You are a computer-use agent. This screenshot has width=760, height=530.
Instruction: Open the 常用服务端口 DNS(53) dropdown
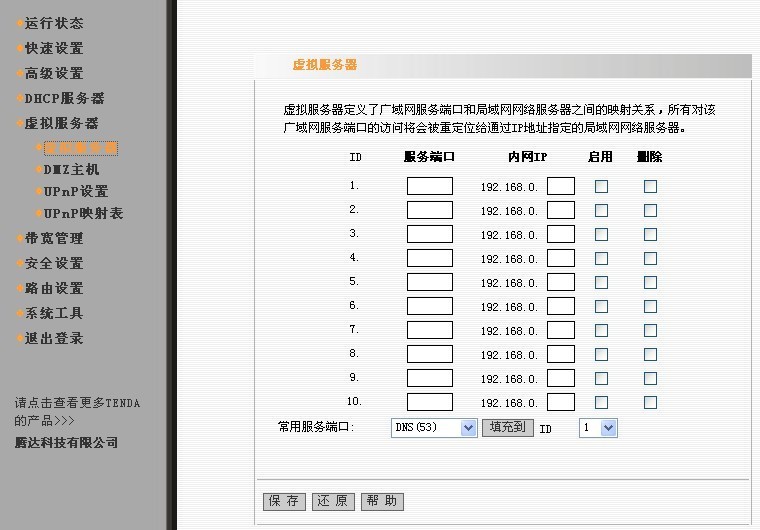click(x=434, y=428)
